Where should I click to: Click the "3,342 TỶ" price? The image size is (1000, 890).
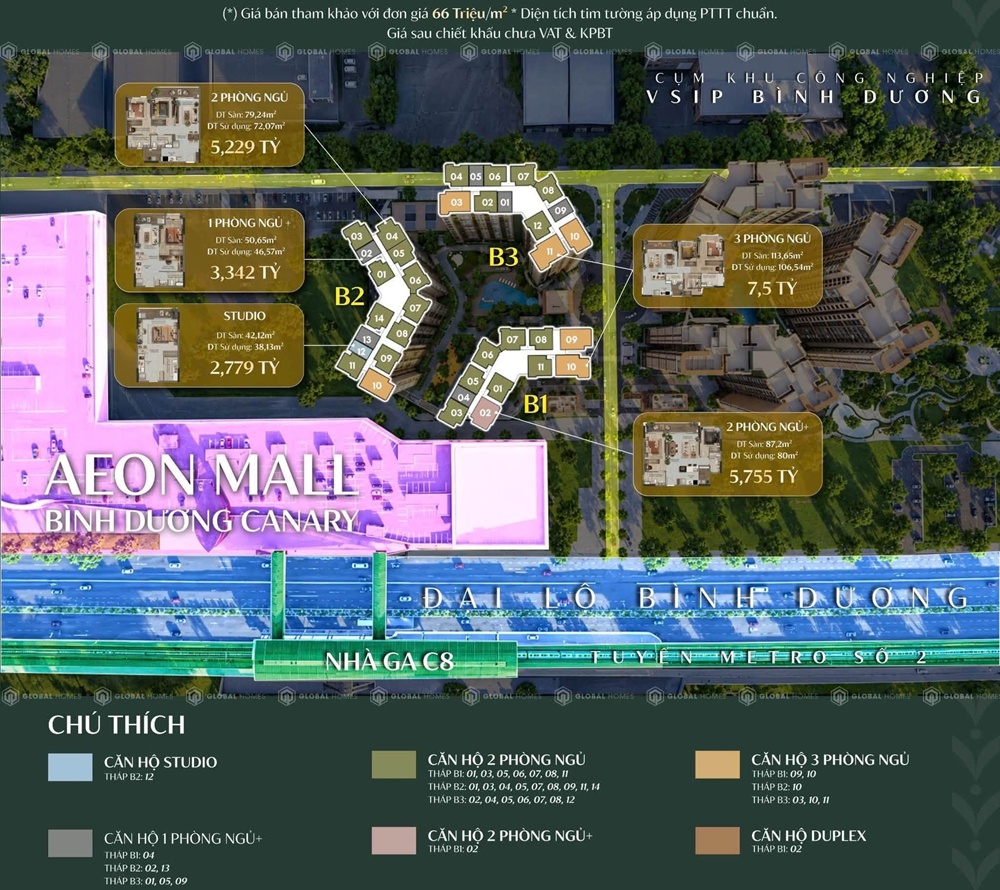click(246, 272)
